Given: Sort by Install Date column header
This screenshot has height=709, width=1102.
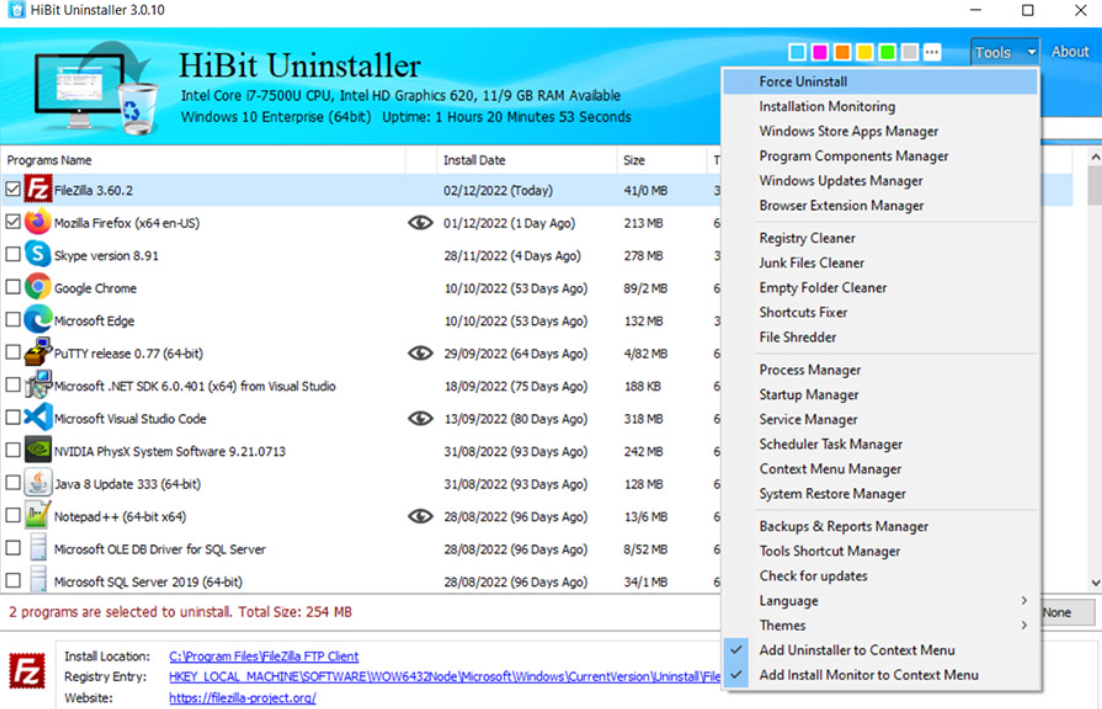Looking at the screenshot, I should (526, 160).
